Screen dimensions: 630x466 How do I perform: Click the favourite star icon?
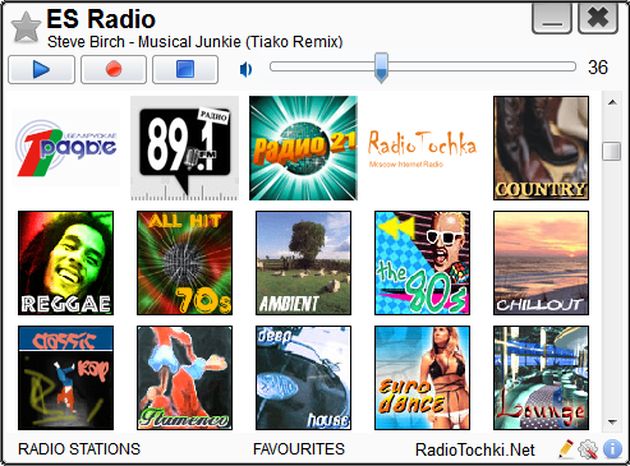pos(26,27)
